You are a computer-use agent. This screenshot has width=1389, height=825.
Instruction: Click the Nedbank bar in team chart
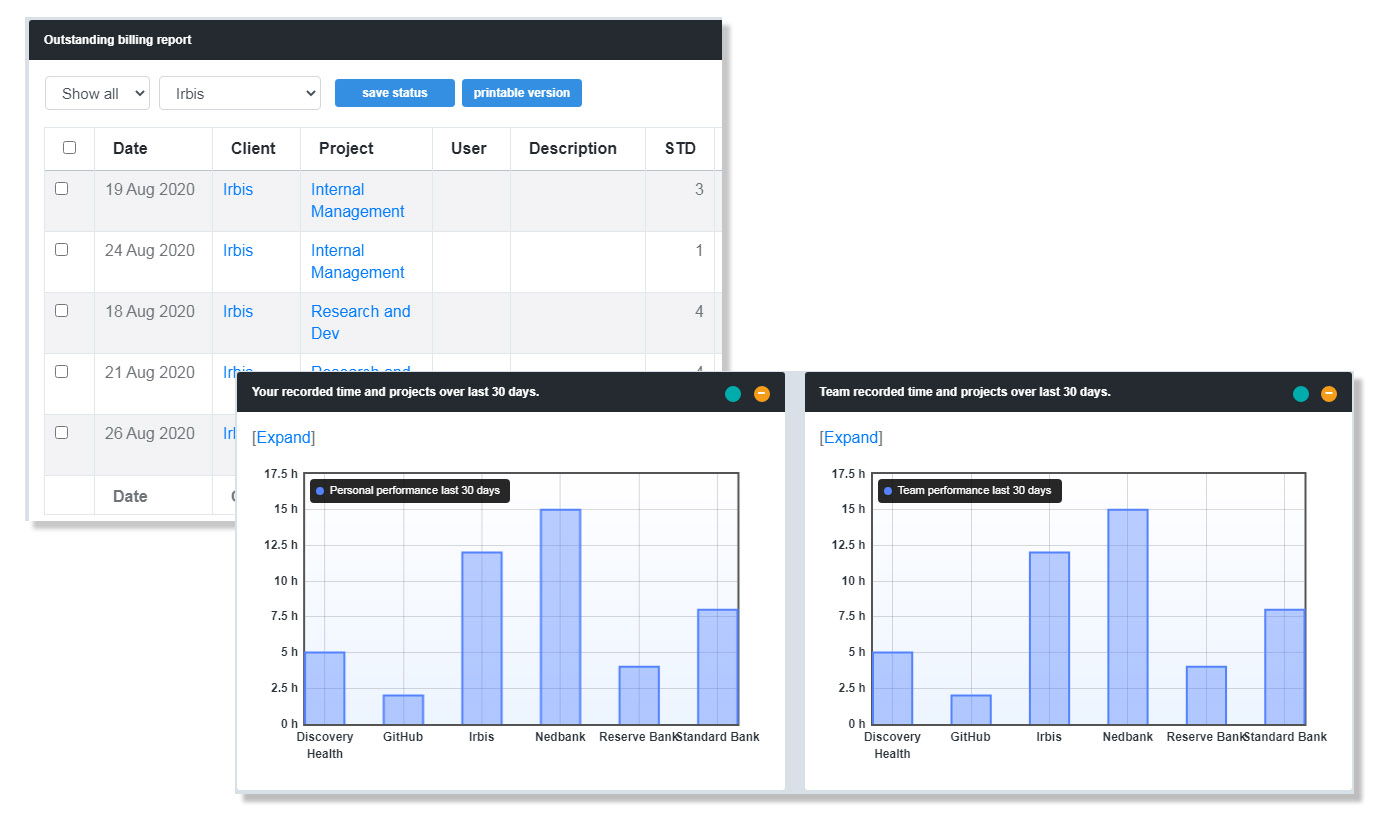point(1128,617)
